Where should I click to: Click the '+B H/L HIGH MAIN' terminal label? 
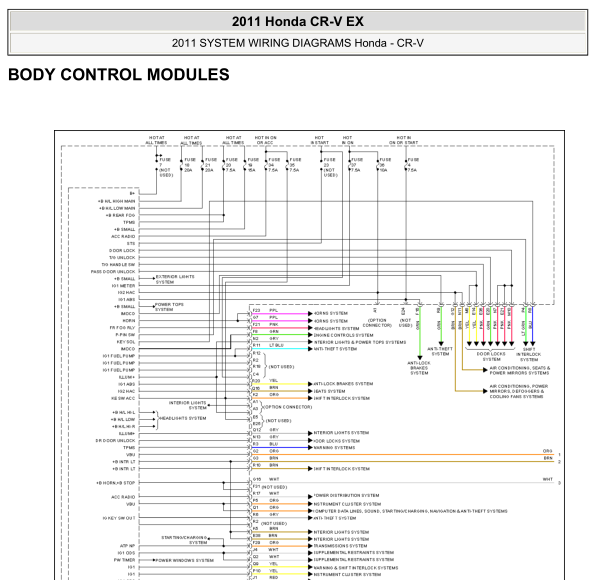point(116,201)
